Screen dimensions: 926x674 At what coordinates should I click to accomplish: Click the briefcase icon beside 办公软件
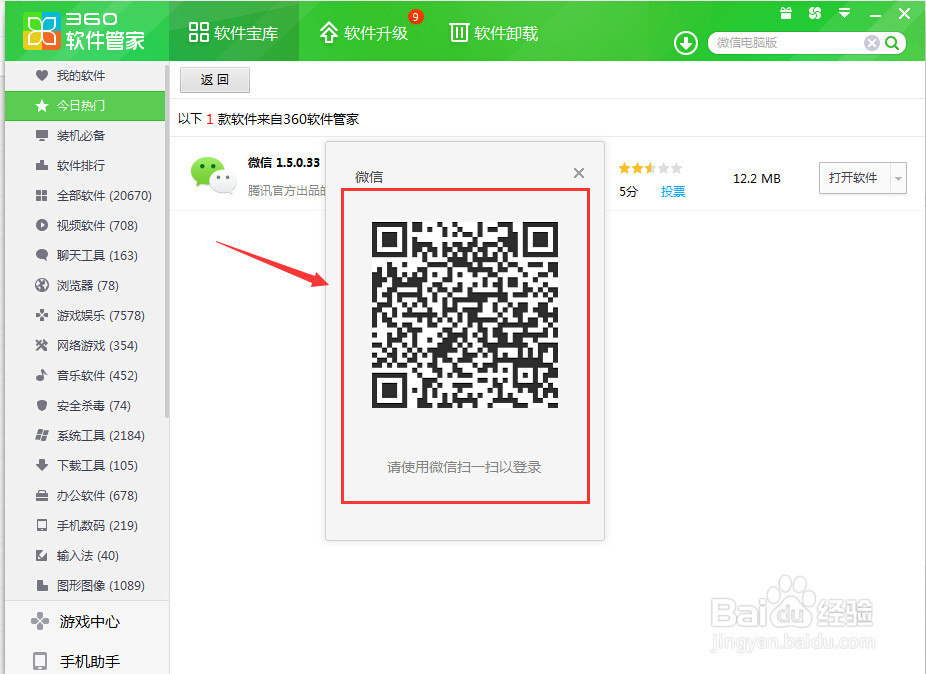coord(41,495)
